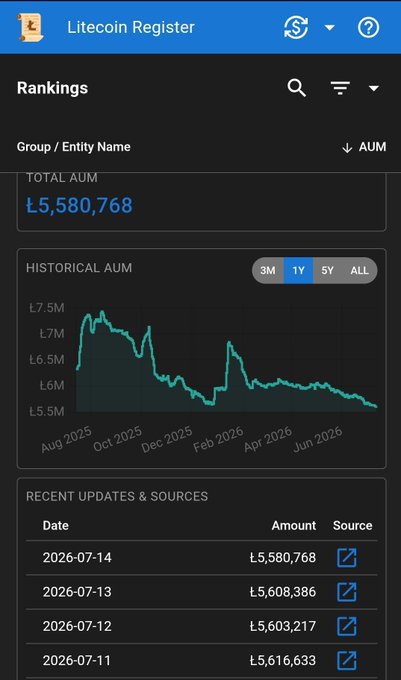The image size is (401, 680).
Task: Expand the filter dropdown arrow
Action: [374, 88]
